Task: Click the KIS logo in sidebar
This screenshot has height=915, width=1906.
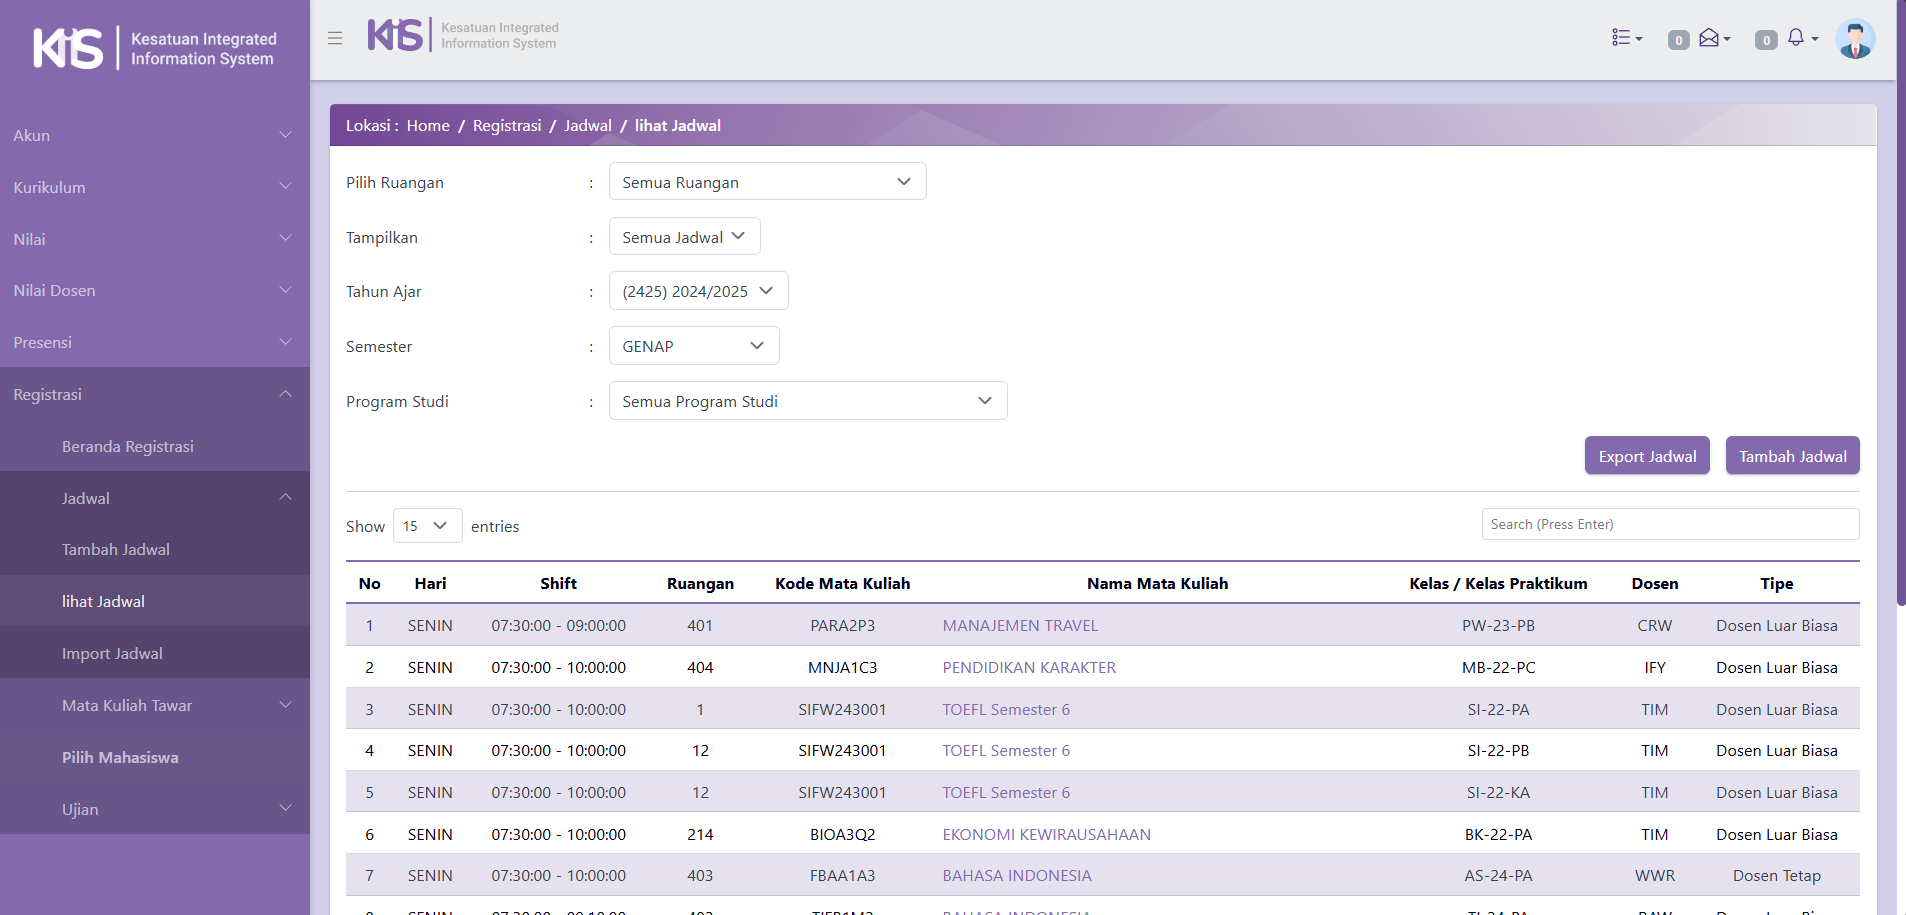Action: (x=68, y=48)
